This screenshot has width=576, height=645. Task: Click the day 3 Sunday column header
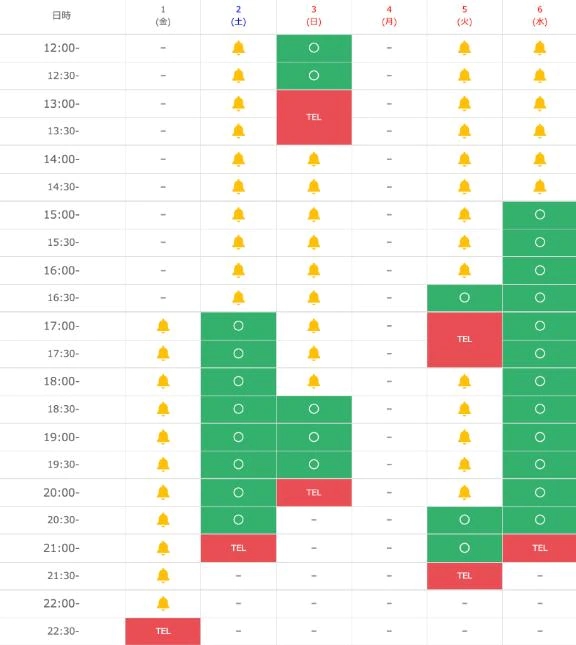[314, 16]
